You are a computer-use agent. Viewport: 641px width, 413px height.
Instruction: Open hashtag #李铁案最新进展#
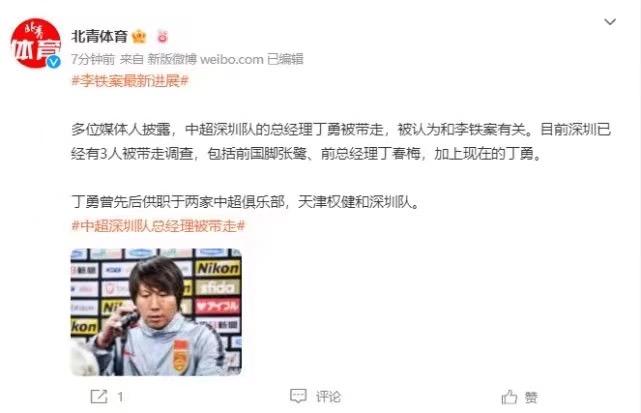(x=130, y=81)
